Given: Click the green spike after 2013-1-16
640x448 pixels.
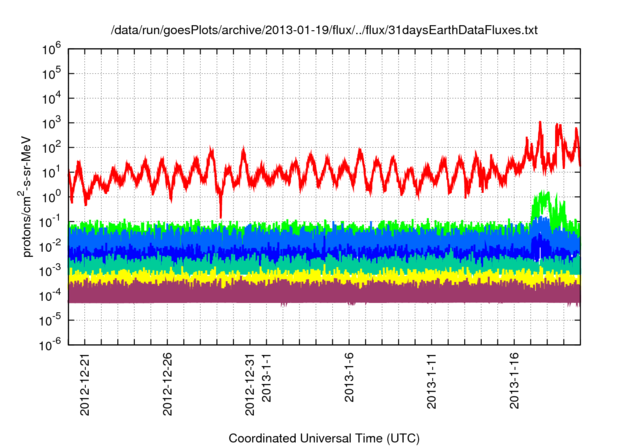Looking at the screenshot, I should [x=545, y=203].
